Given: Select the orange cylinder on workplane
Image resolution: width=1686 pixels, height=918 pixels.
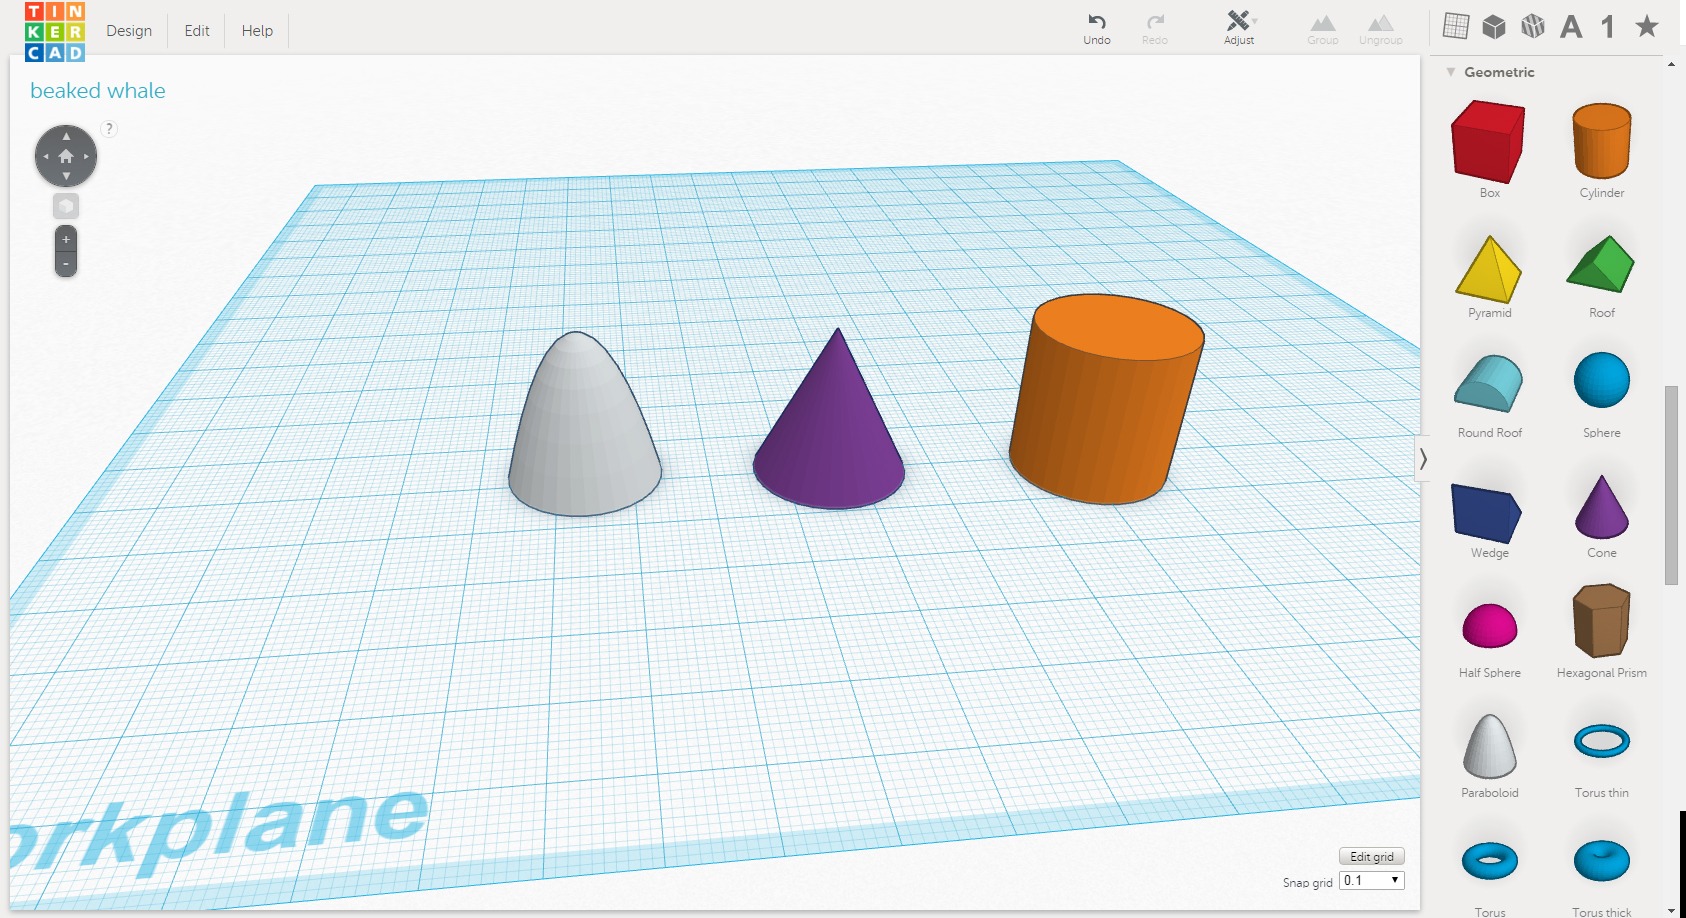Looking at the screenshot, I should [x=1106, y=400].
